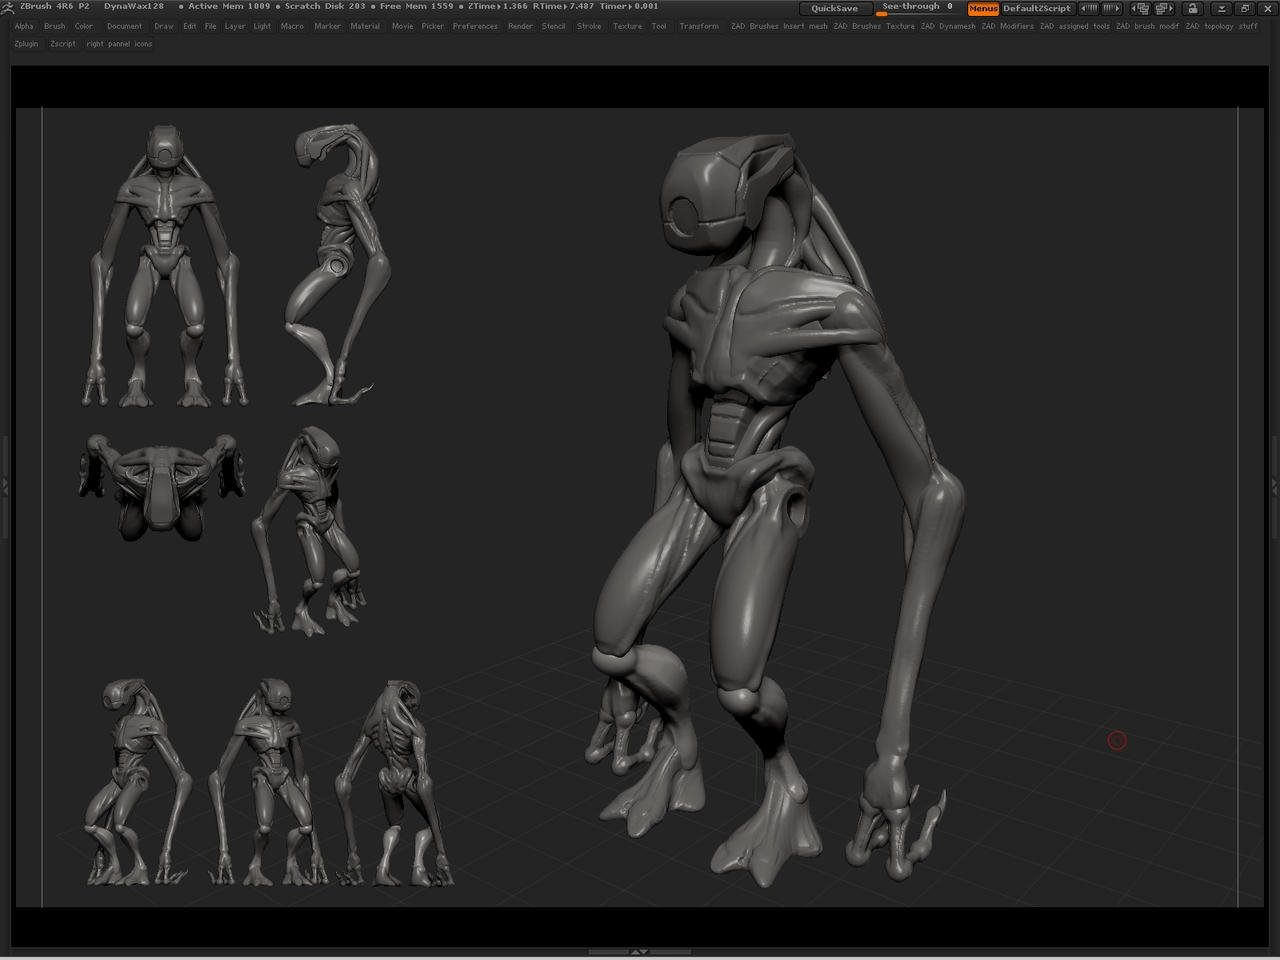Screen dimensions: 1280x960
Task: Open ZAD brush modif menu
Action: [x=1147, y=26]
